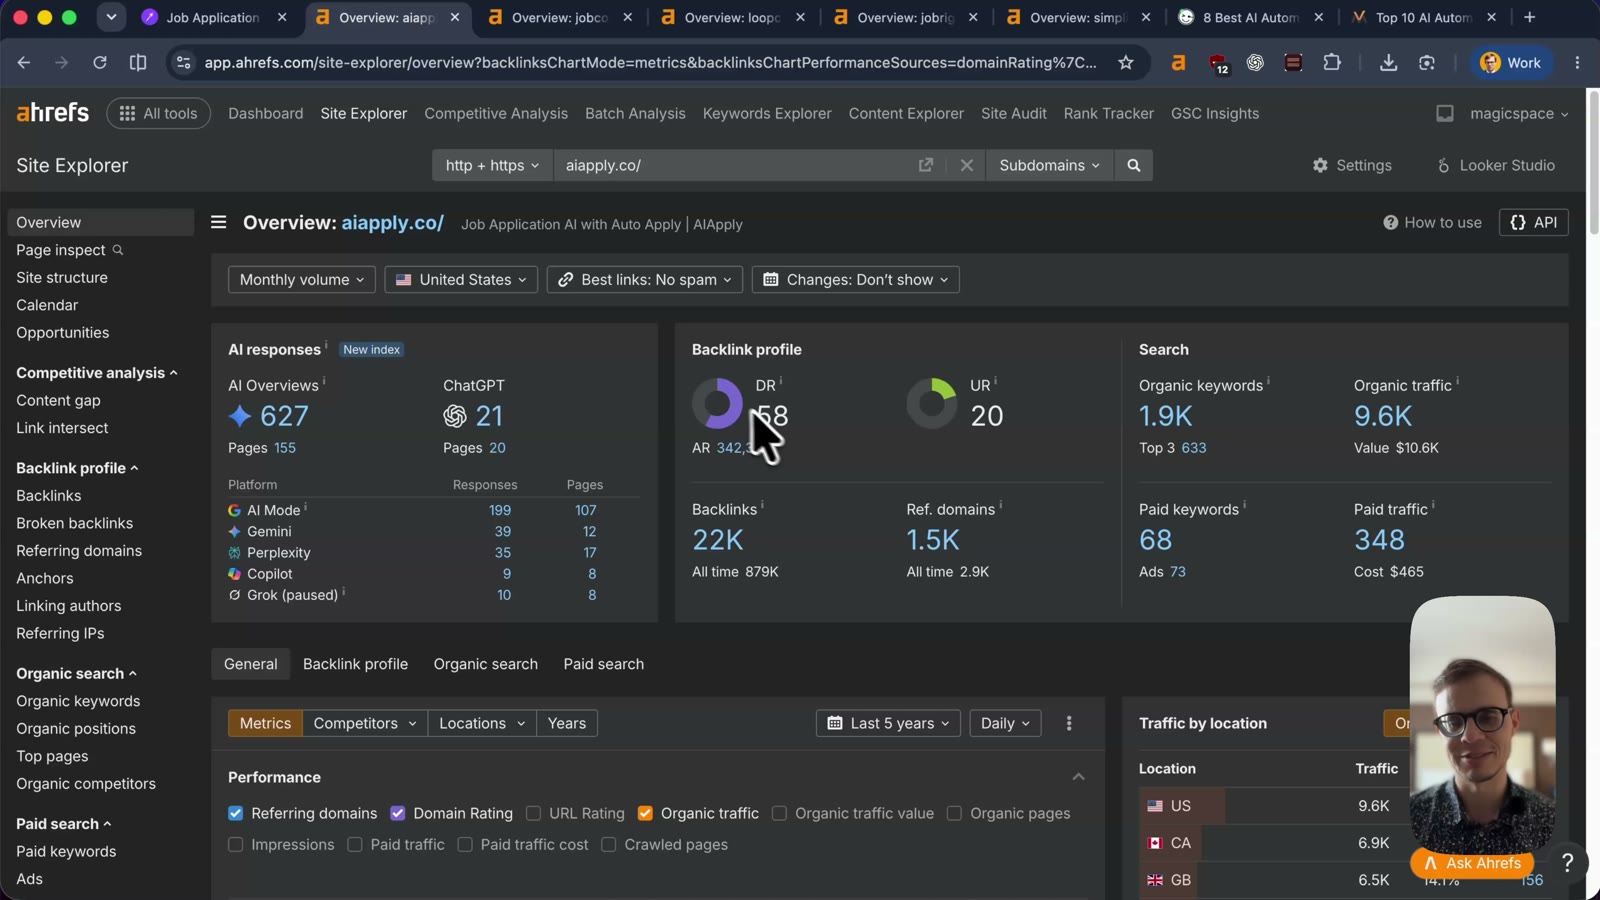Open the Best links: No spam dropdown
Viewport: 1600px width, 900px height.
point(645,280)
